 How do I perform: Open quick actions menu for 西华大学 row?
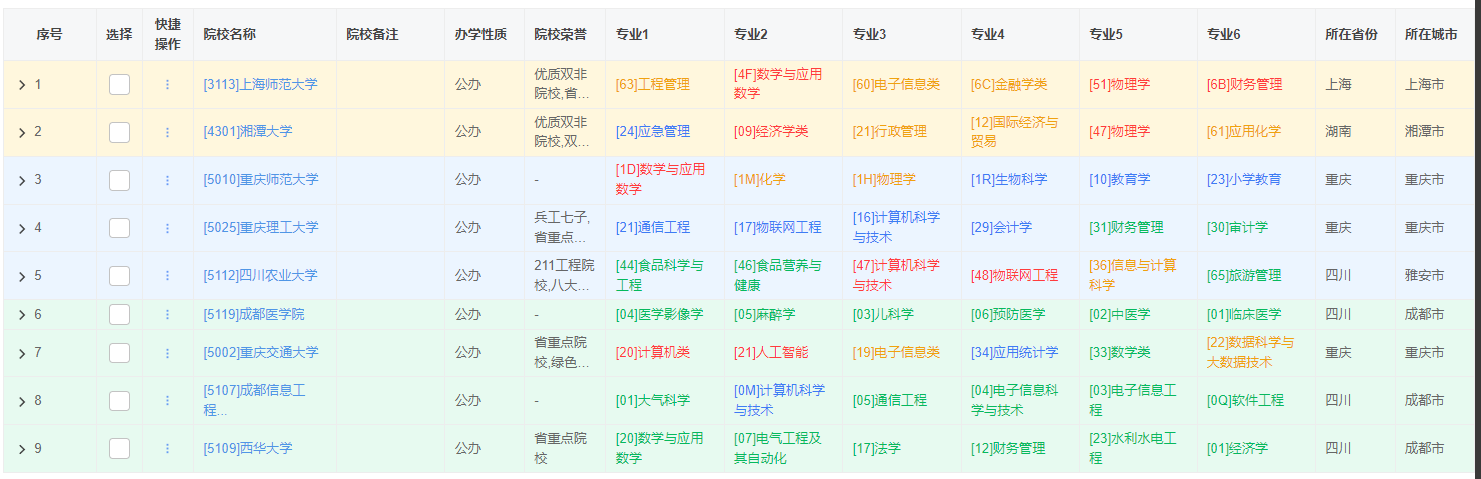[167, 449]
